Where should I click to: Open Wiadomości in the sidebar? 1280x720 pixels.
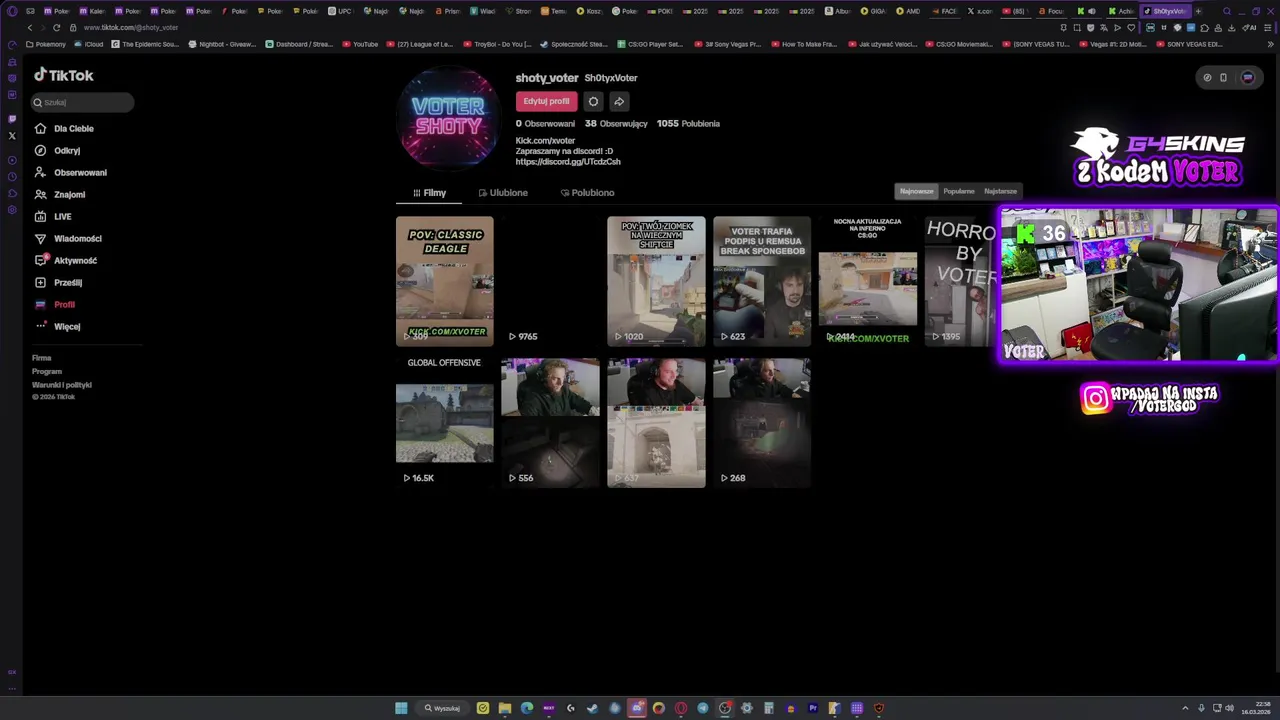tap(68, 239)
